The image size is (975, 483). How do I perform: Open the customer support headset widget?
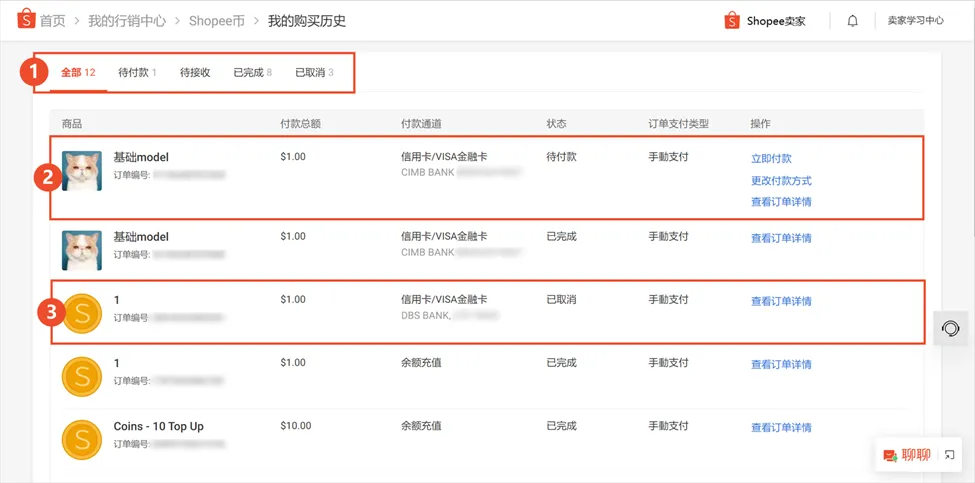point(950,328)
